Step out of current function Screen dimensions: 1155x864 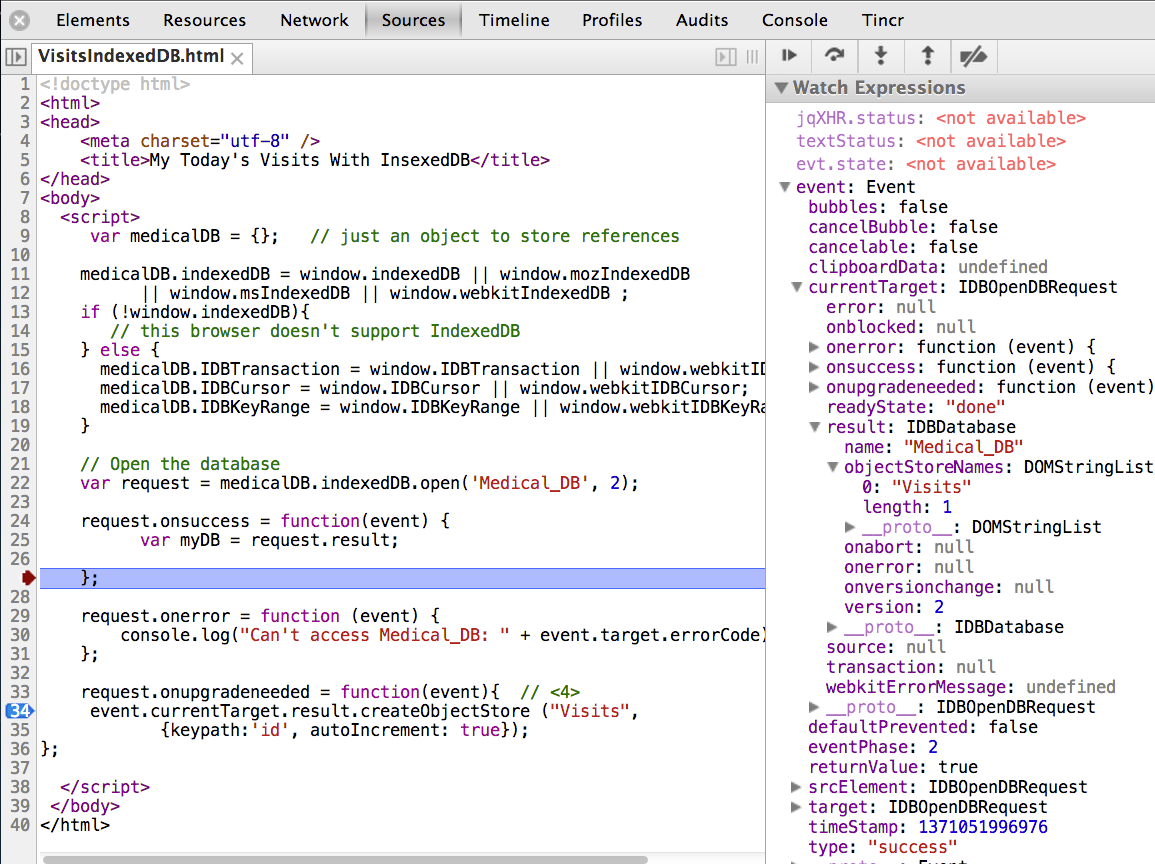click(927, 56)
